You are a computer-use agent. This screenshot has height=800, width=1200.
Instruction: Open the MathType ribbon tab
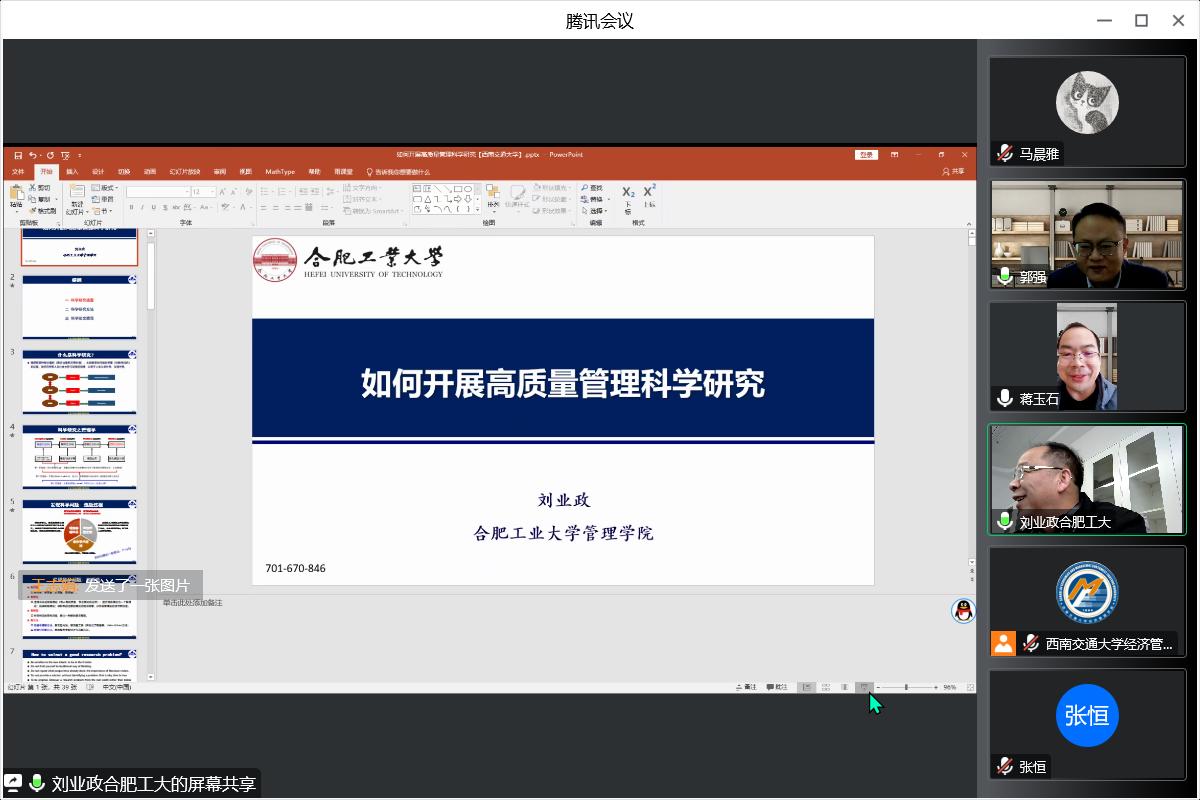(x=280, y=172)
